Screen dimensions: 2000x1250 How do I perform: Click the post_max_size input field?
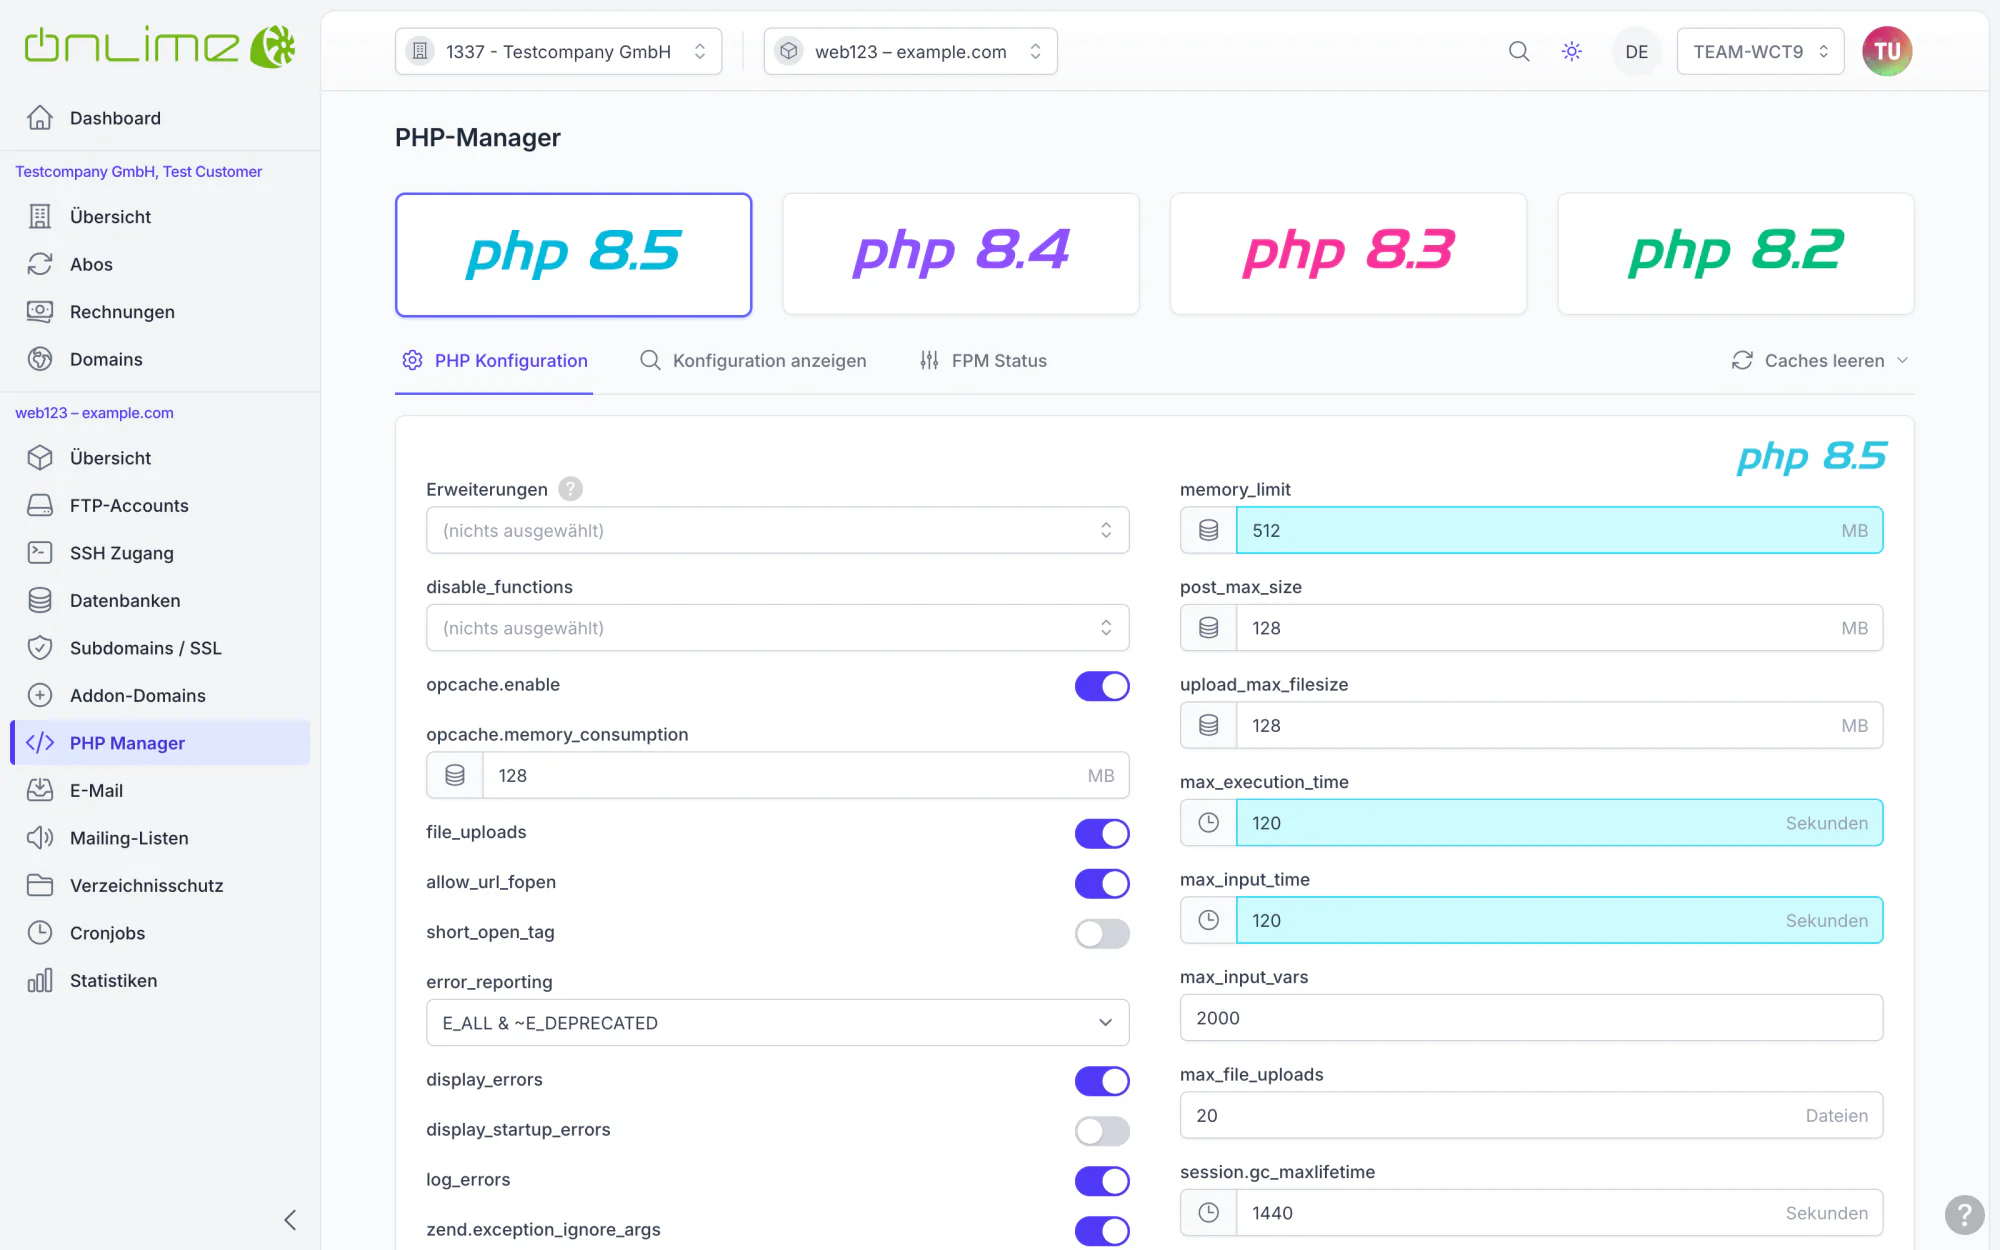(x=1559, y=628)
